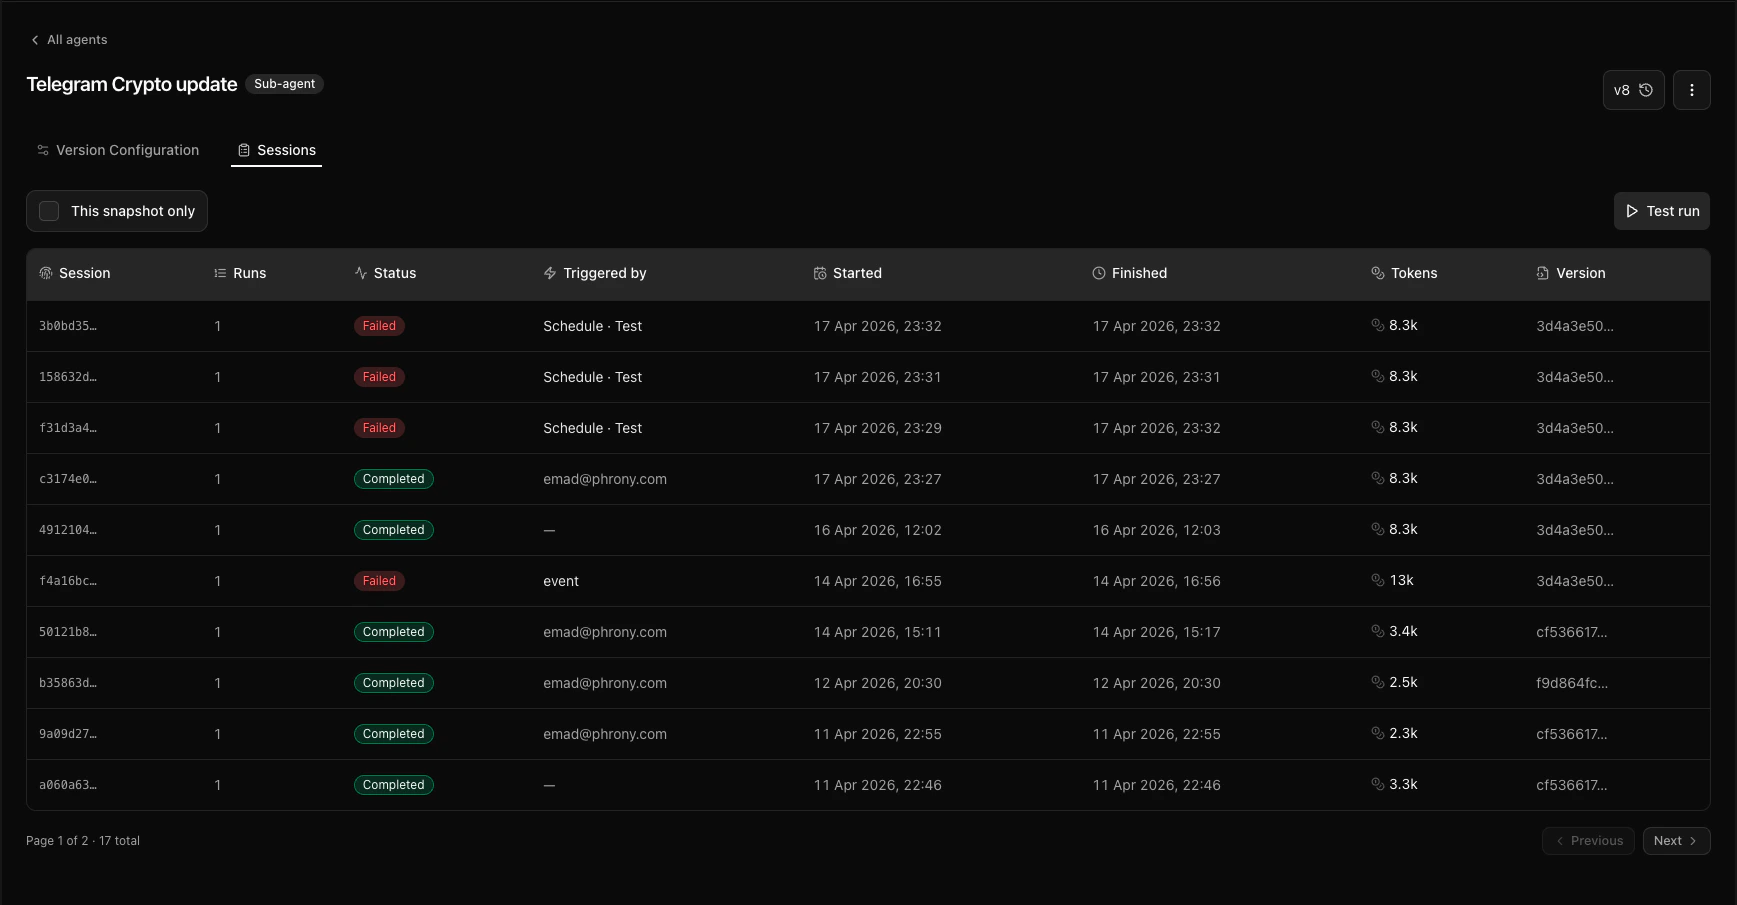Click Failed badge in row f31d3a4…
The height and width of the screenshot is (905, 1737).
tap(379, 428)
